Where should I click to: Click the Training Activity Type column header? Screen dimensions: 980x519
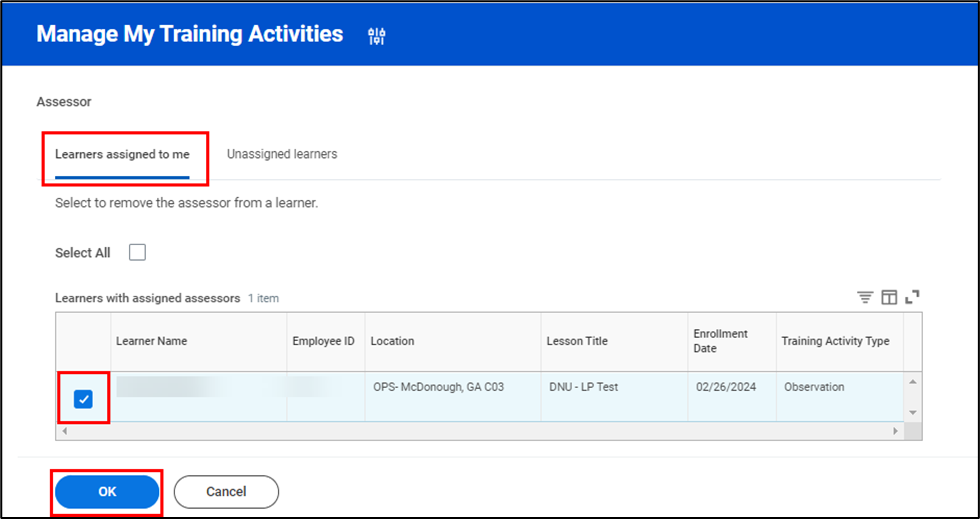[835, 341]
